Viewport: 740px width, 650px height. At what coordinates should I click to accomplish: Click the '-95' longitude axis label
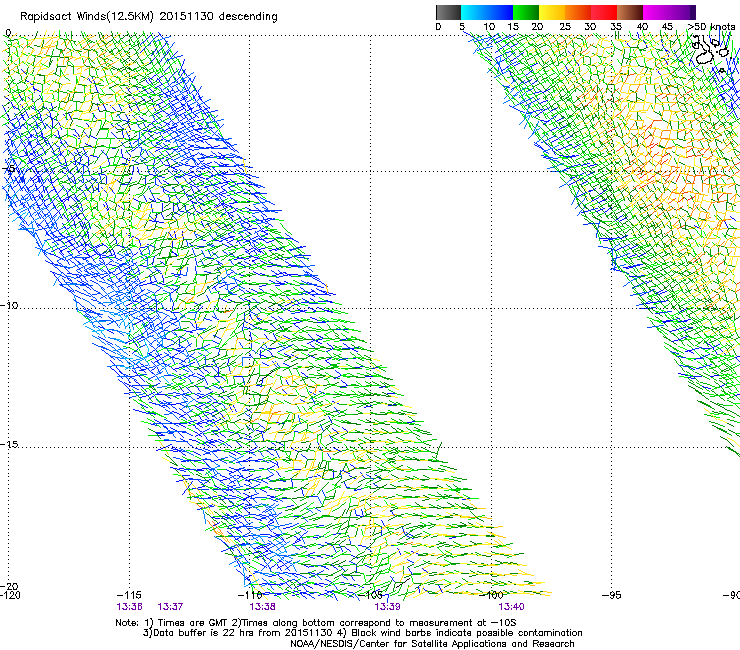pyautogui.click(x=612, y=595)
